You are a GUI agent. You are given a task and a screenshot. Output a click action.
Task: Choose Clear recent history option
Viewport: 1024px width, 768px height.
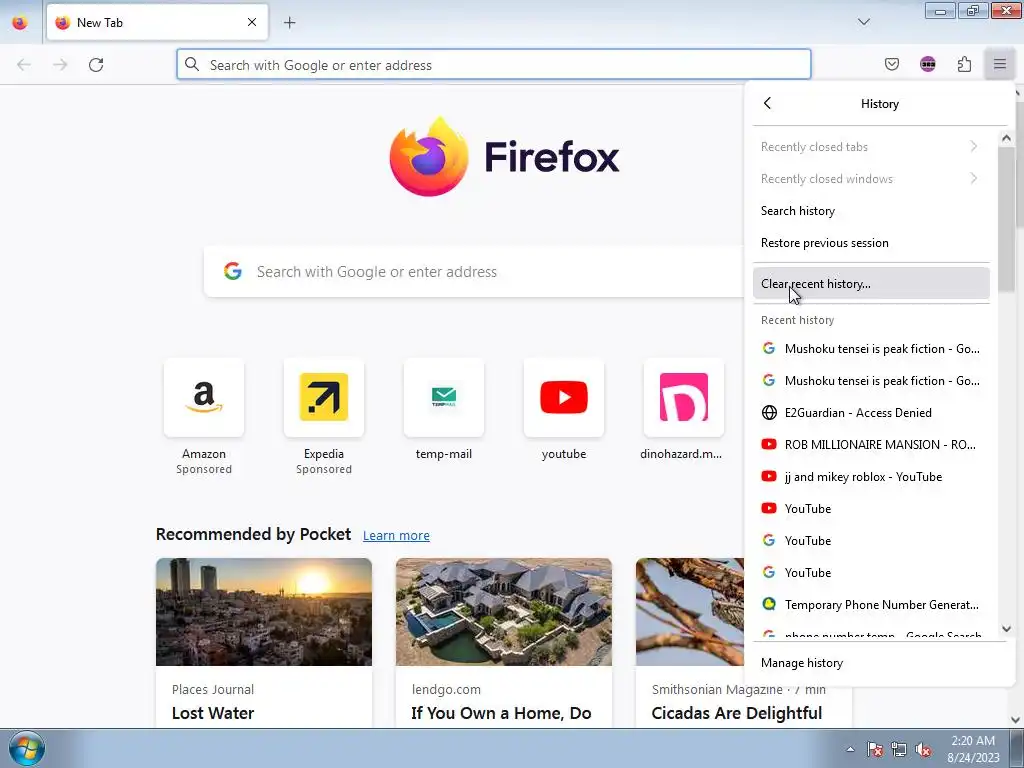point(871,283)
